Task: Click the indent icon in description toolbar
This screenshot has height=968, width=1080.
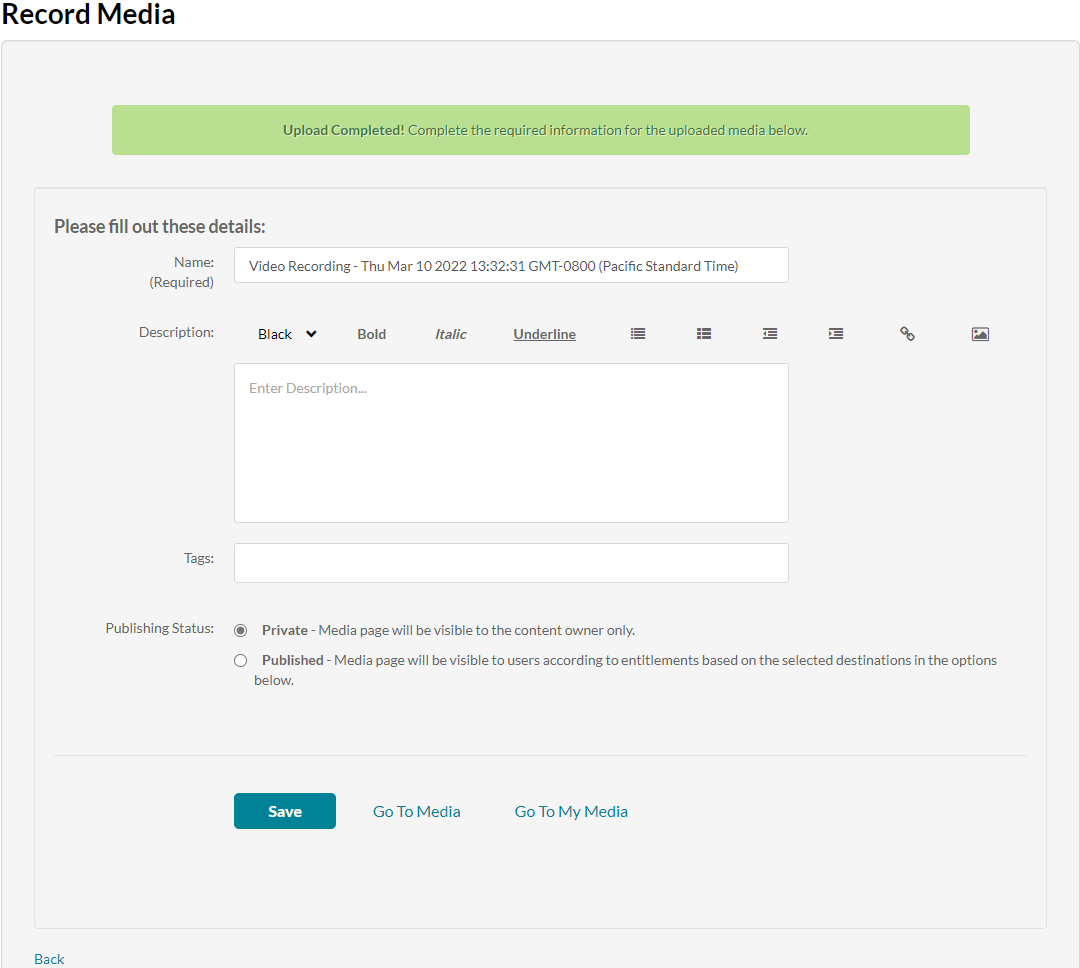Action: pos(836,334)
